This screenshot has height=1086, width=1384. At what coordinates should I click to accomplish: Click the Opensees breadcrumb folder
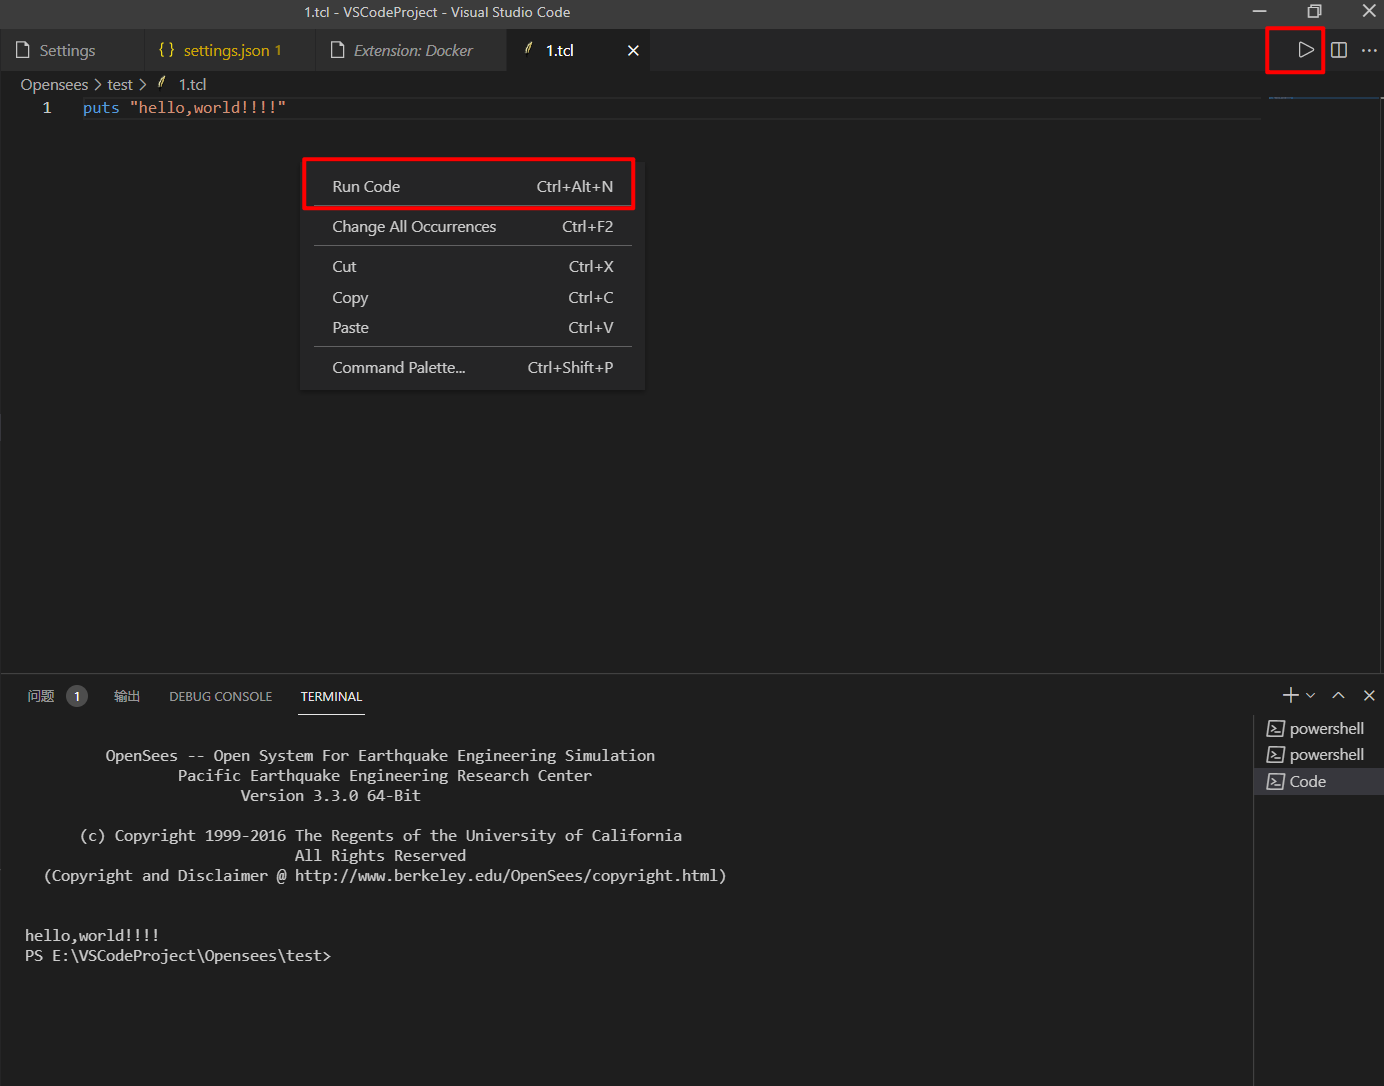(x=54, y=85)
